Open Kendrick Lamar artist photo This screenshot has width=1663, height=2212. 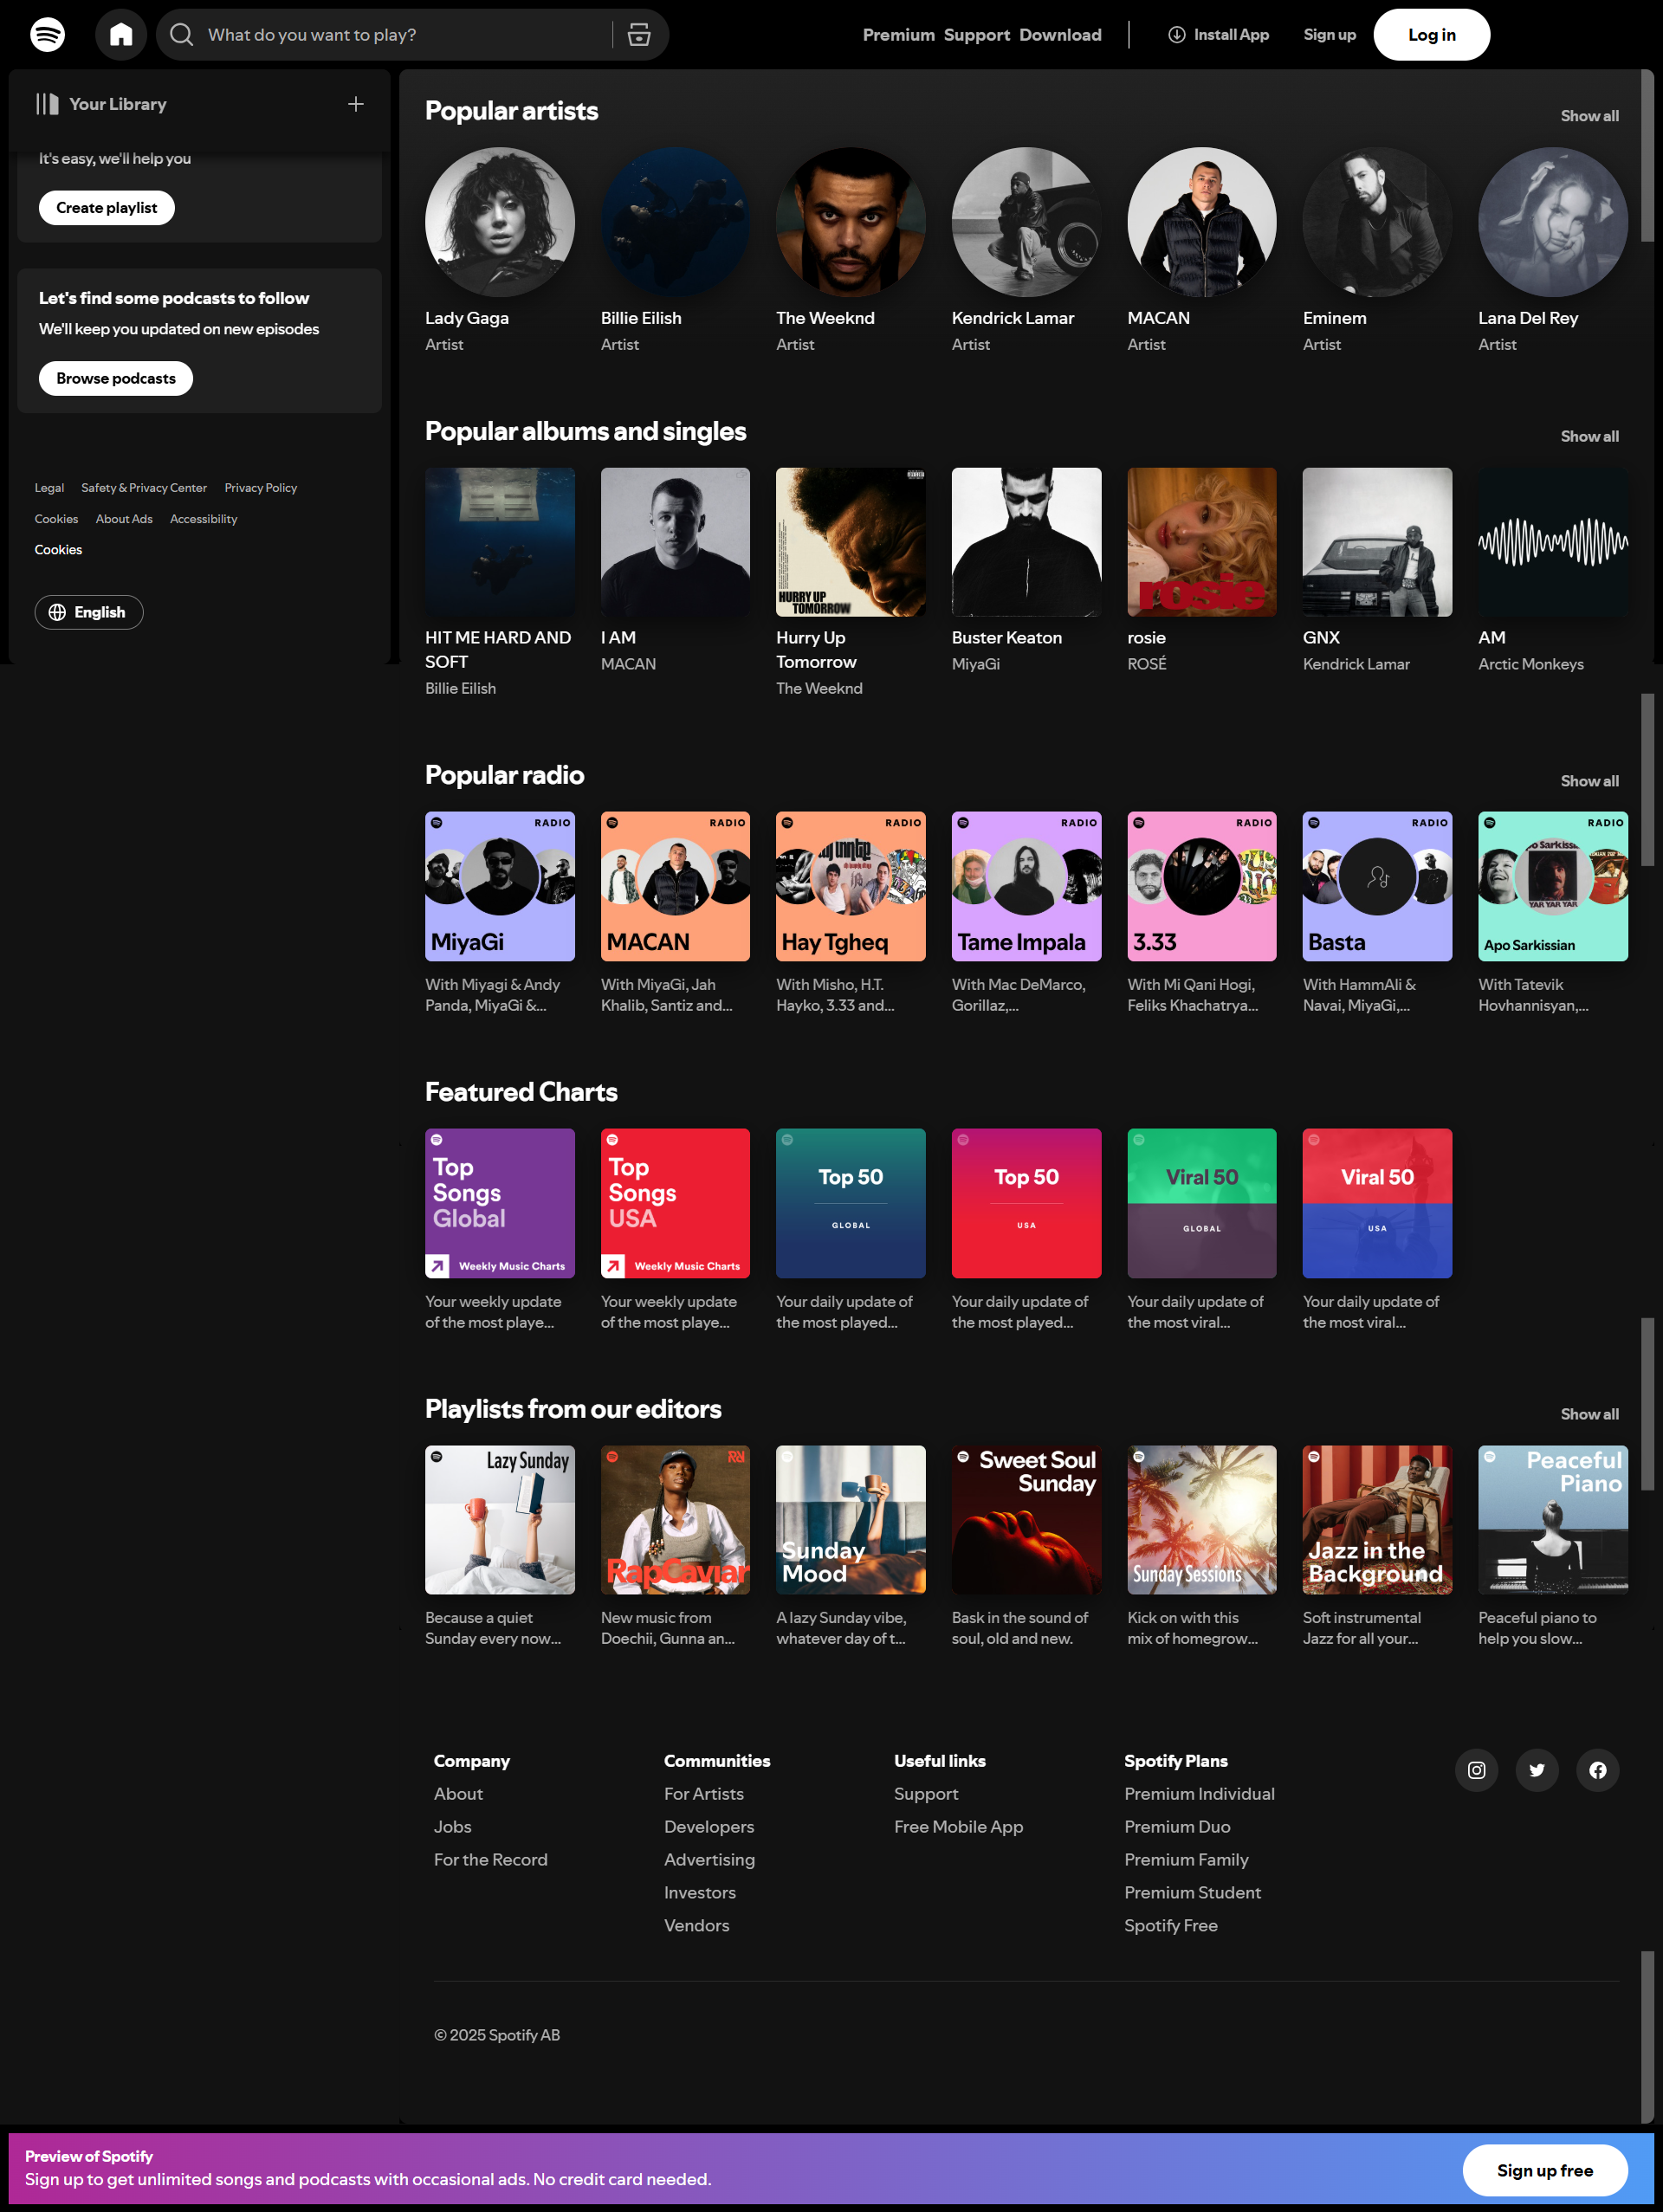tap(1026, 222)
